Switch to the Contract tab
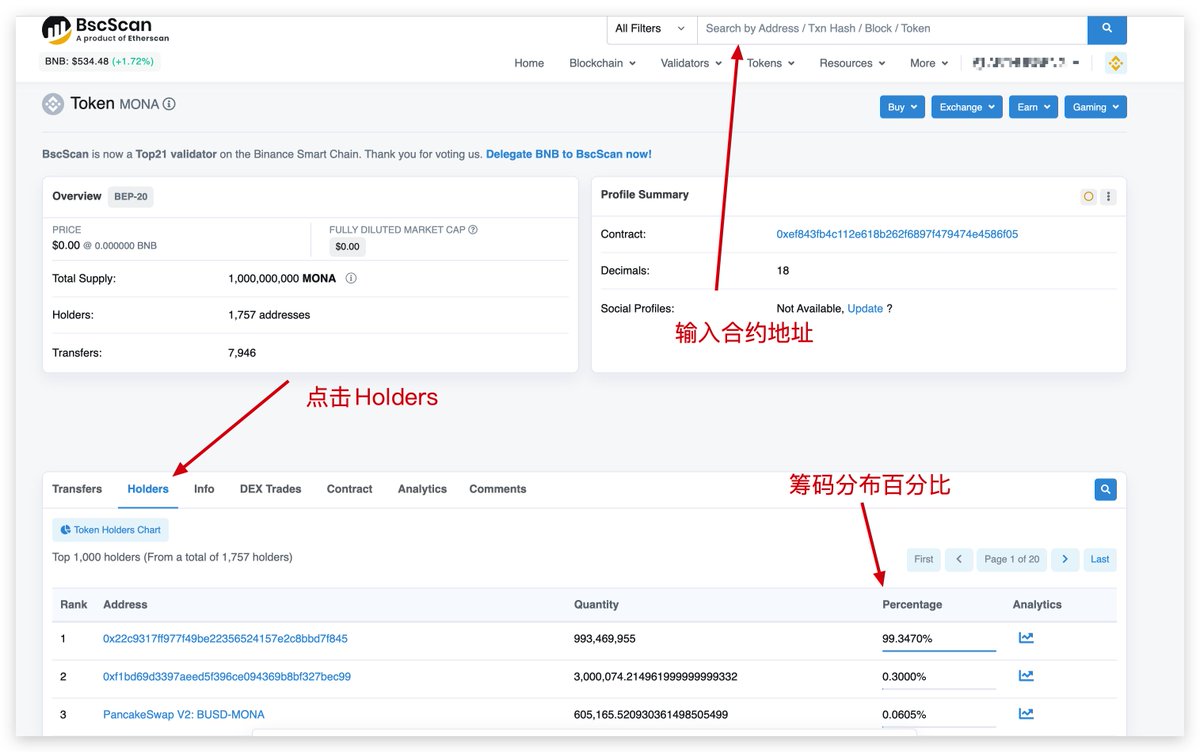Screen dimensions: 1200x752 [349, 489]
